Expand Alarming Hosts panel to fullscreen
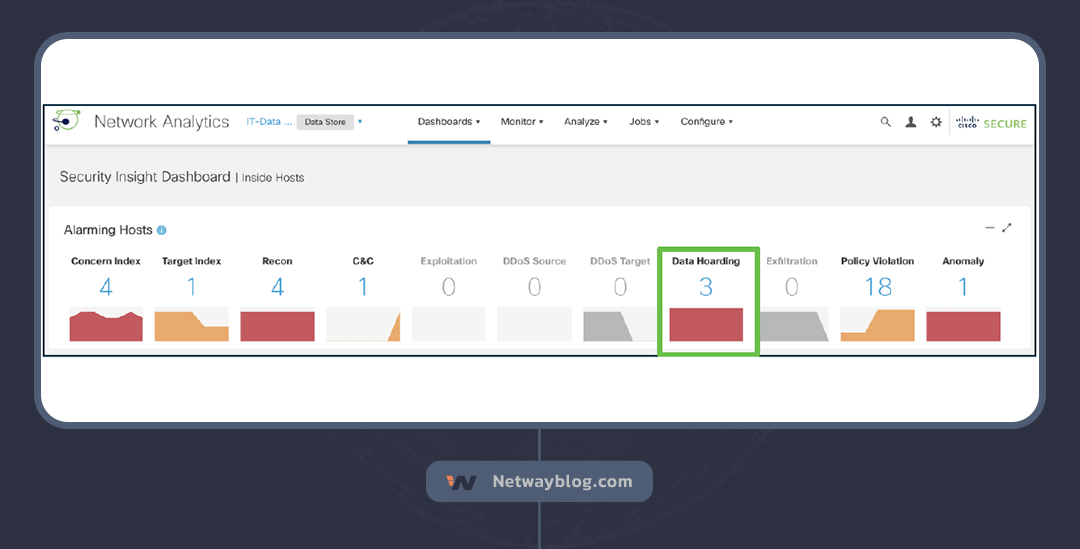The width and height of the screenshot is (1080, 549). [x=1007, y=228]
